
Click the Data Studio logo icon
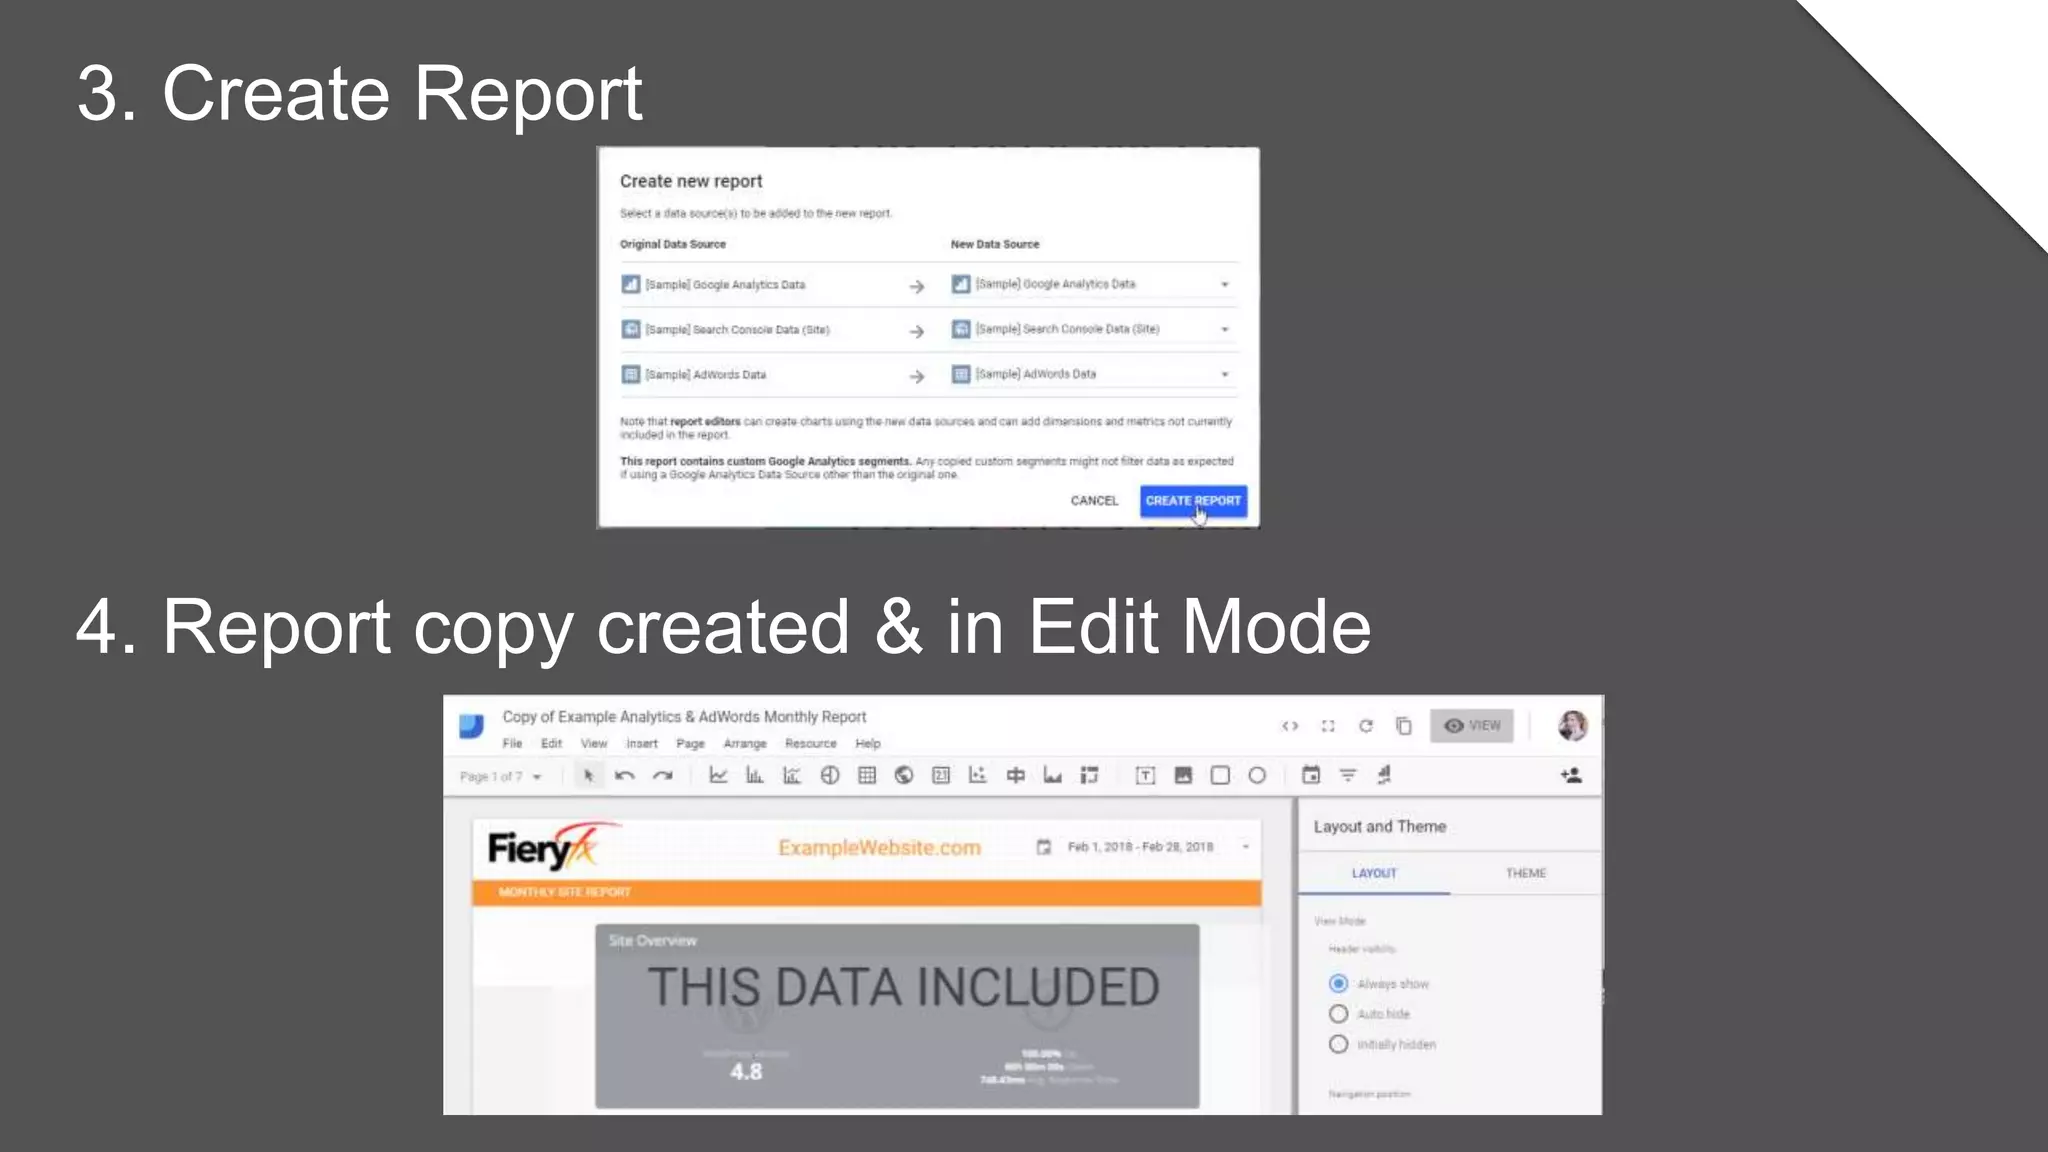click(x=471, y=726)
